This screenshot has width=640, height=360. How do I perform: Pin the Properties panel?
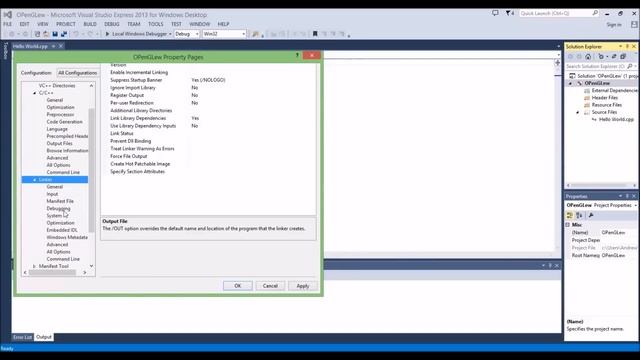point(627,196)
